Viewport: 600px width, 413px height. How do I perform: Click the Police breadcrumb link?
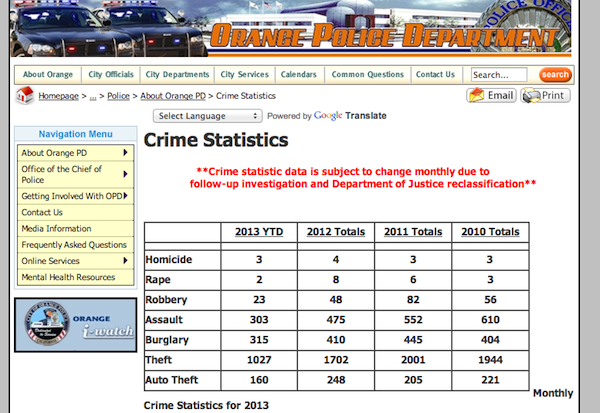[x=118, y=95]
